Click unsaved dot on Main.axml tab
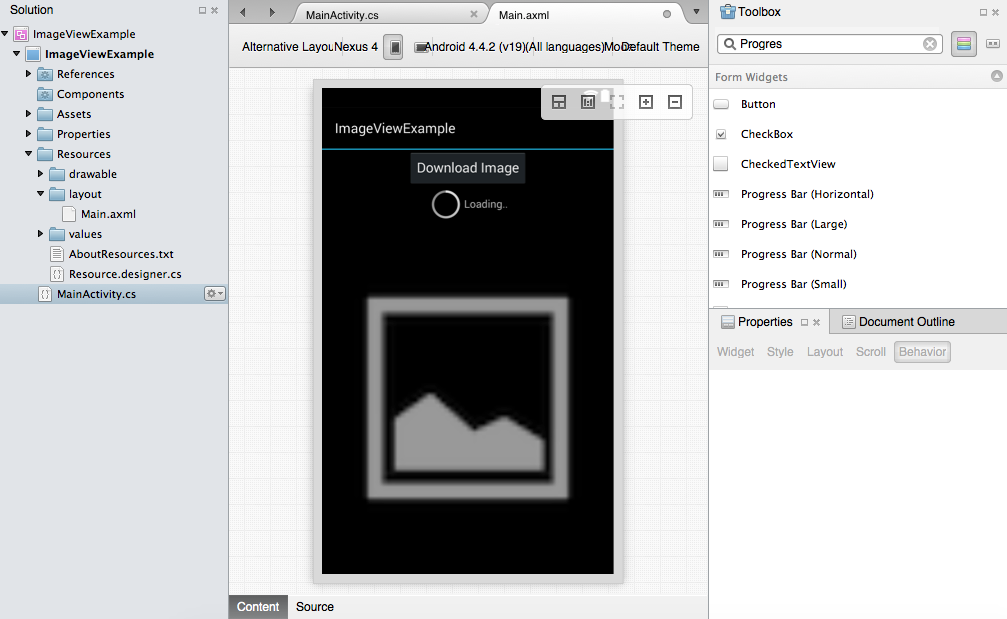1007x619 pixels. coord(667,14)
